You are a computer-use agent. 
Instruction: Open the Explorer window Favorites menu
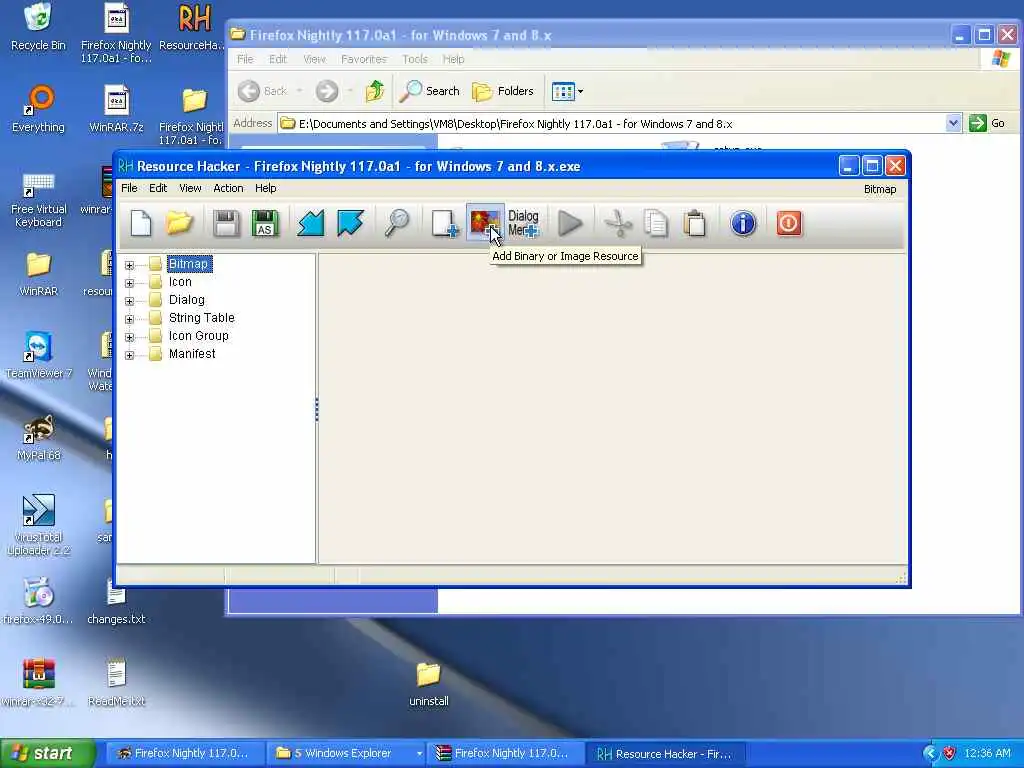coord(364,59)
